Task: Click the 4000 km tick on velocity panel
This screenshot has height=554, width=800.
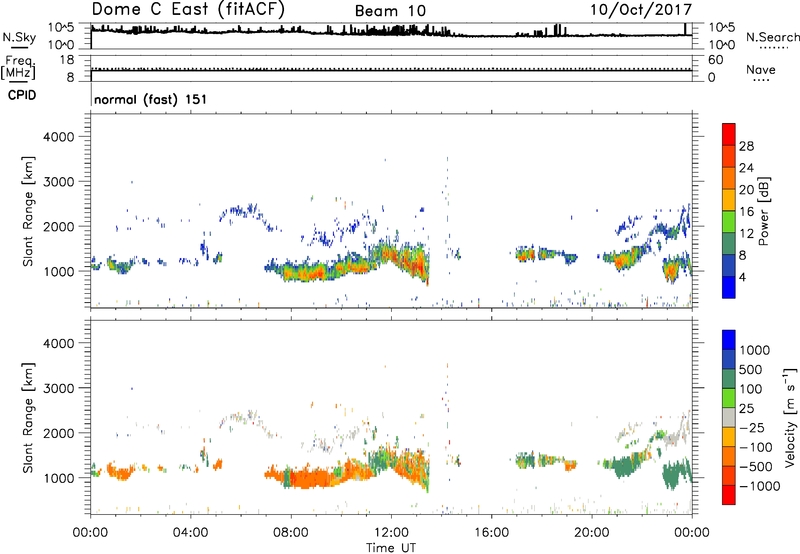Action: pyautogui.click(x=59, y=343)
